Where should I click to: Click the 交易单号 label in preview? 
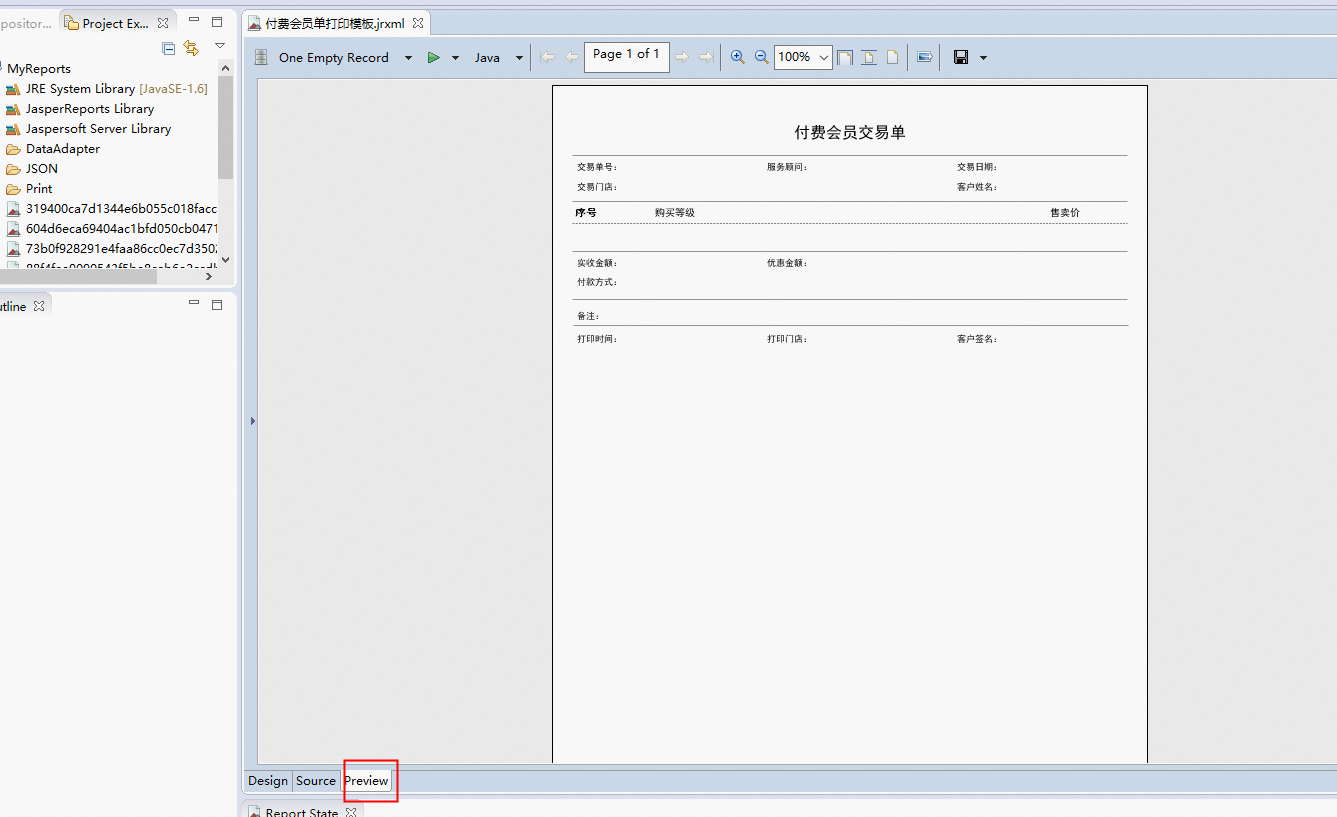[597, 167]
